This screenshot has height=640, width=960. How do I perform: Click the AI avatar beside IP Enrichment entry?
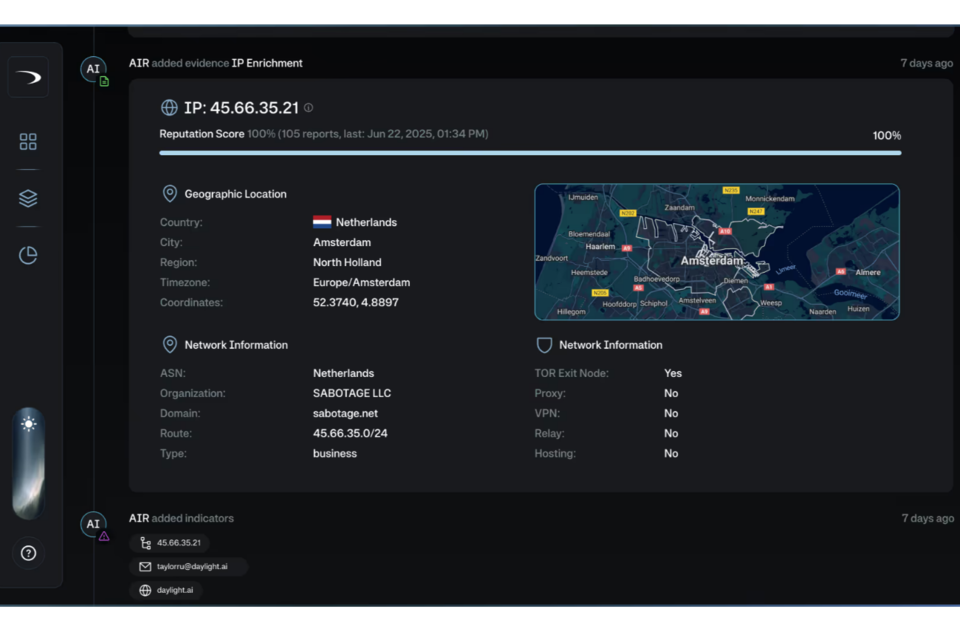[x=93, y=69]
